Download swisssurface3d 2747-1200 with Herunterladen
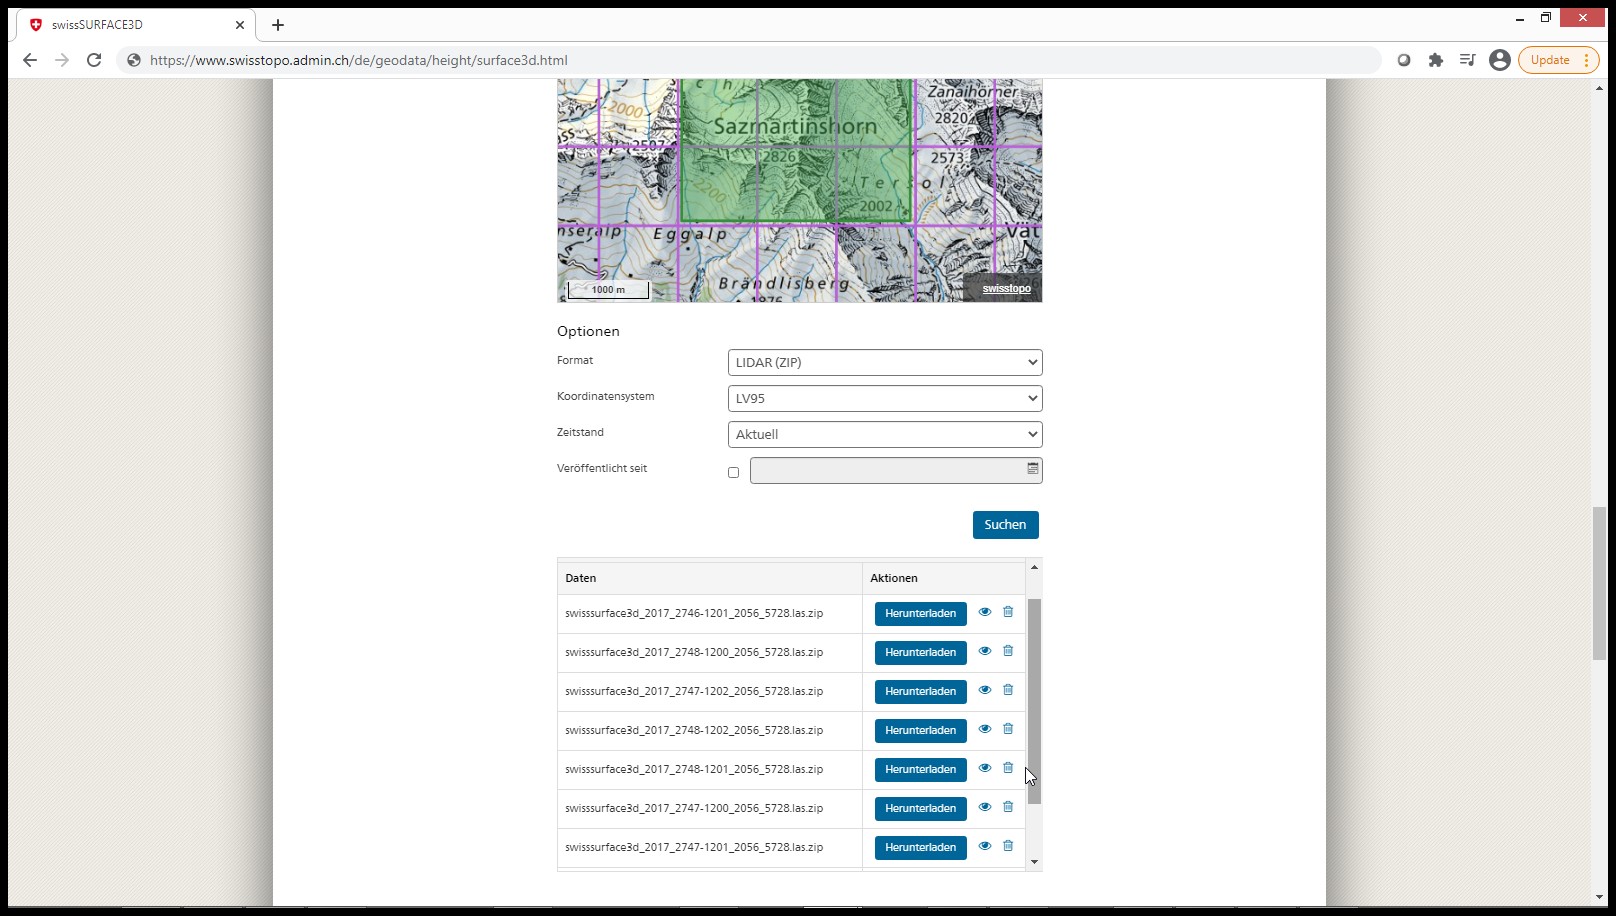Viewport: 1616px width, 916px height. pyautogui.click(x=920, y=809)
